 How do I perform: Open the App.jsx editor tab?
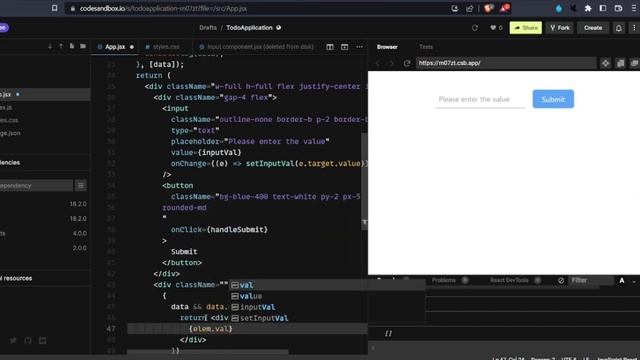coord(115,47)
